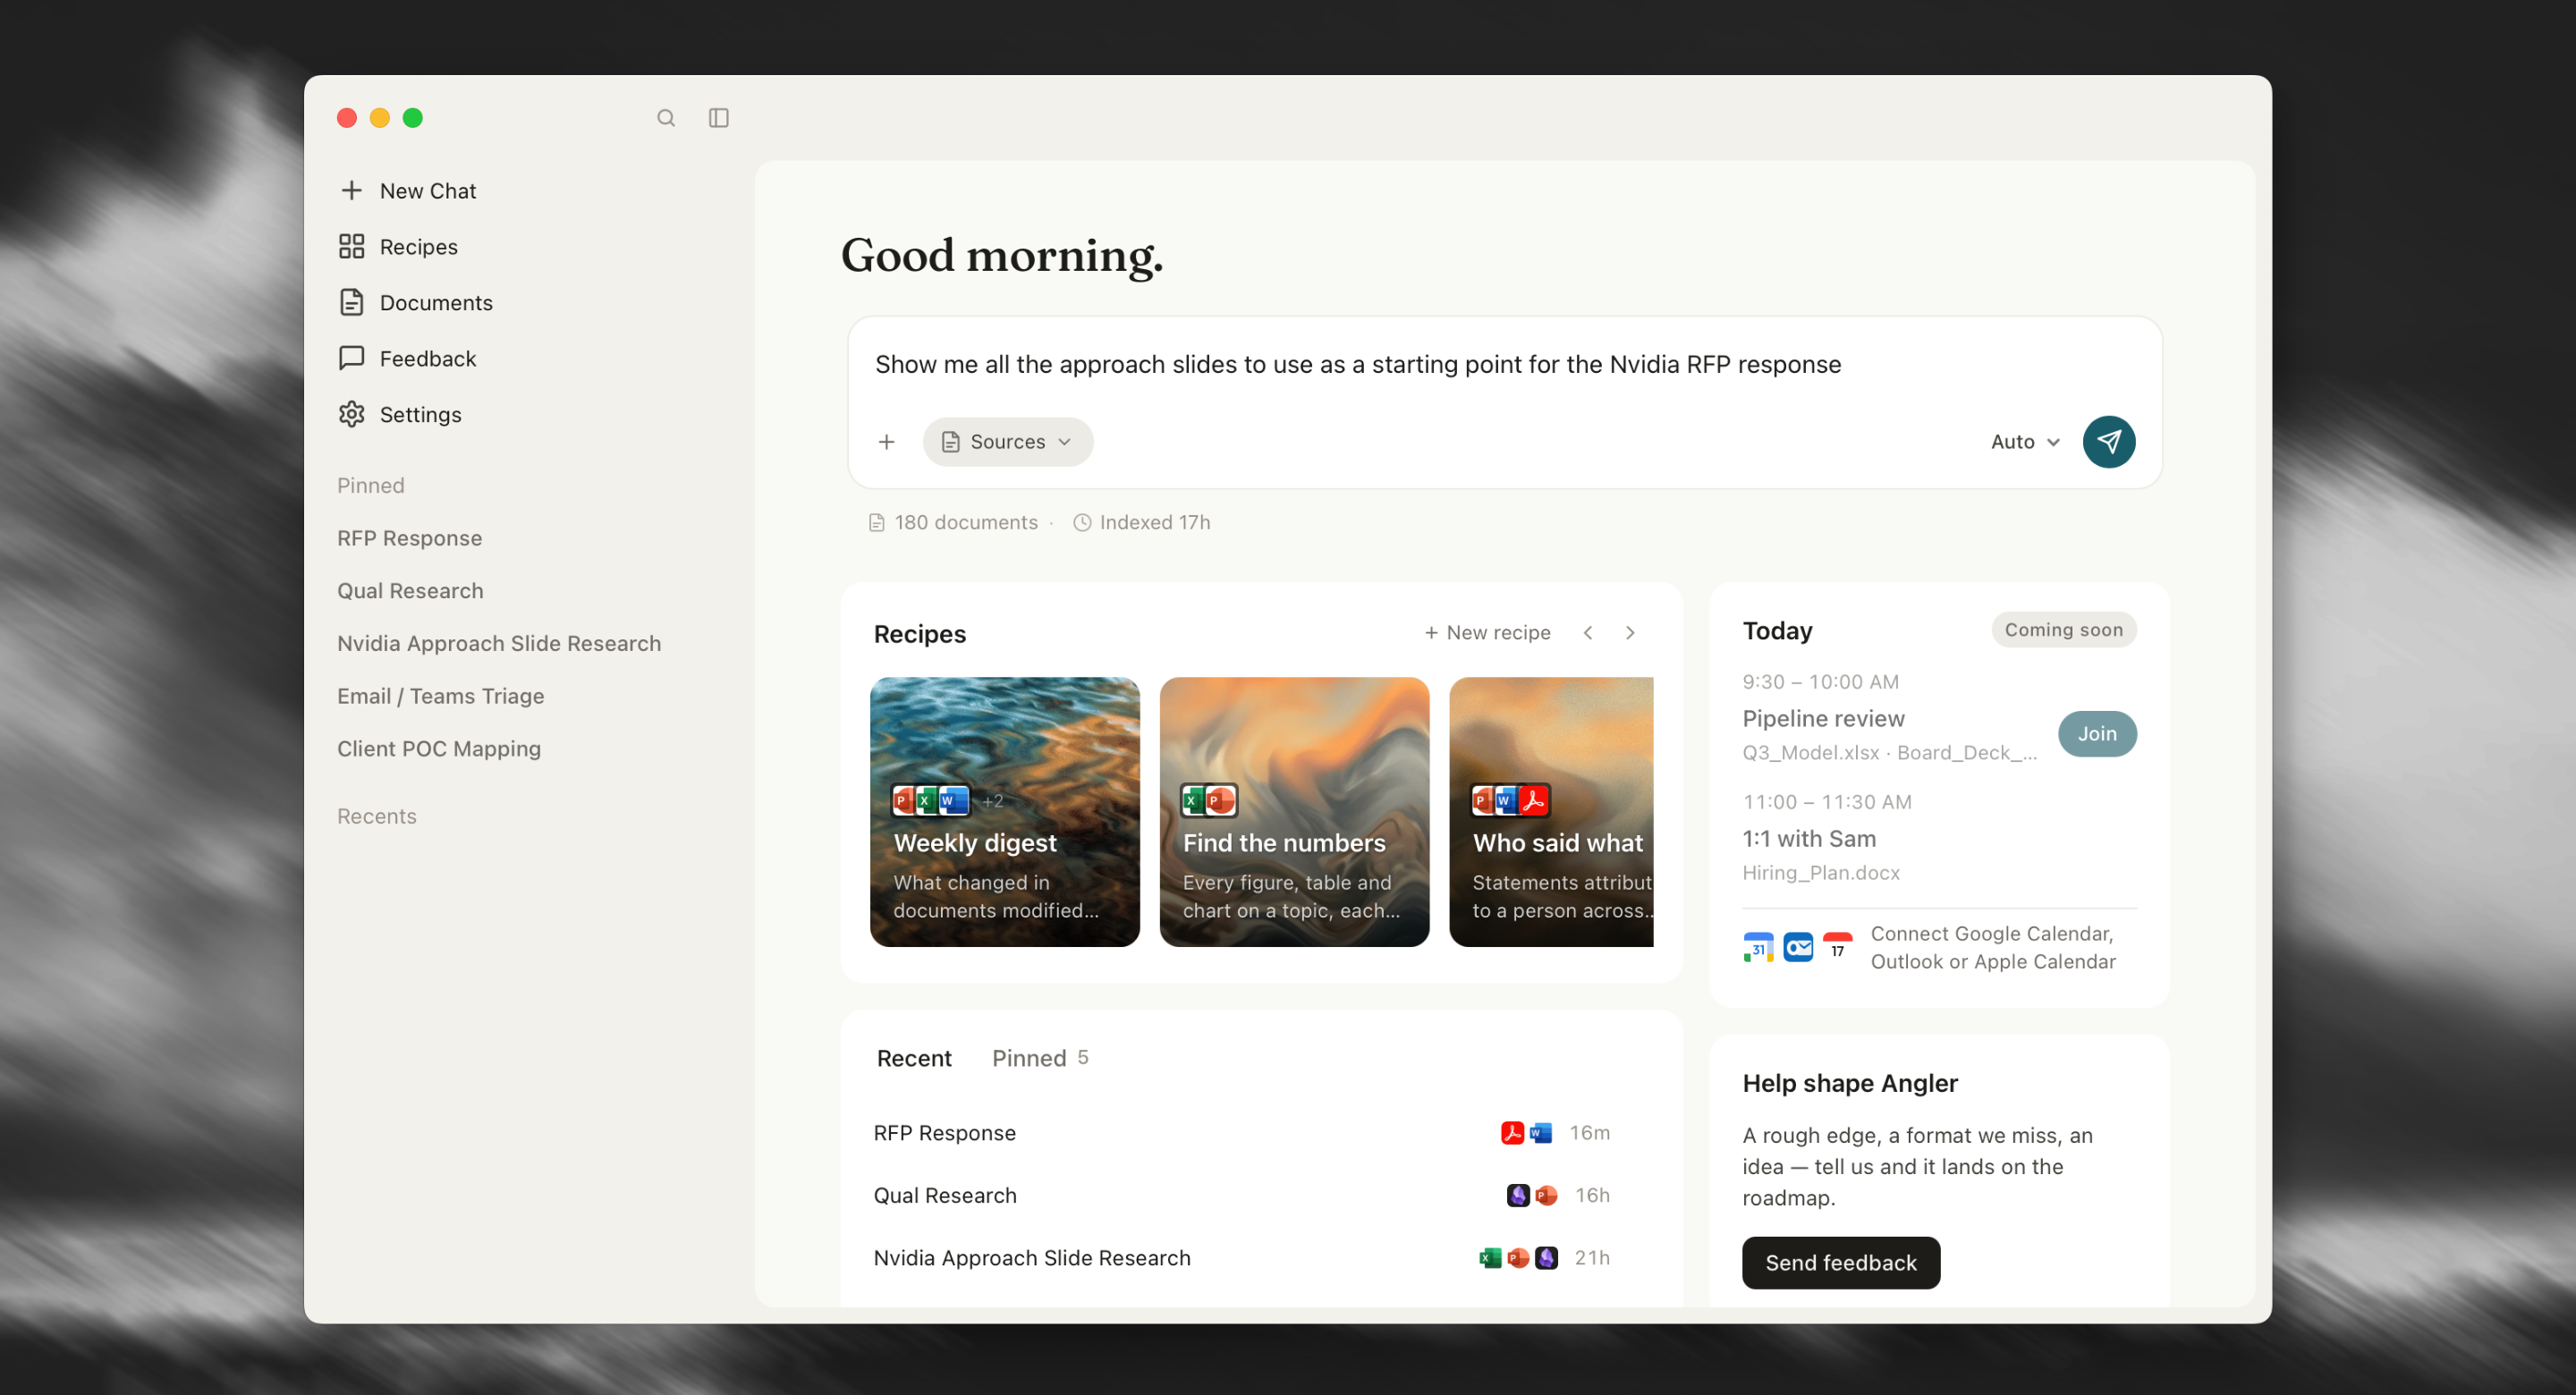Open the Feedback sidebar item
This screenshot has height=1395, width=2576.
pos(407,358)
